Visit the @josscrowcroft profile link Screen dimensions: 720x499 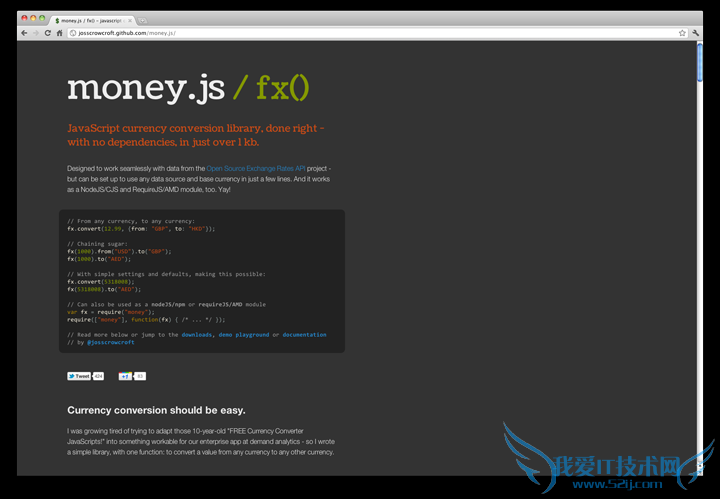[111, 342]
